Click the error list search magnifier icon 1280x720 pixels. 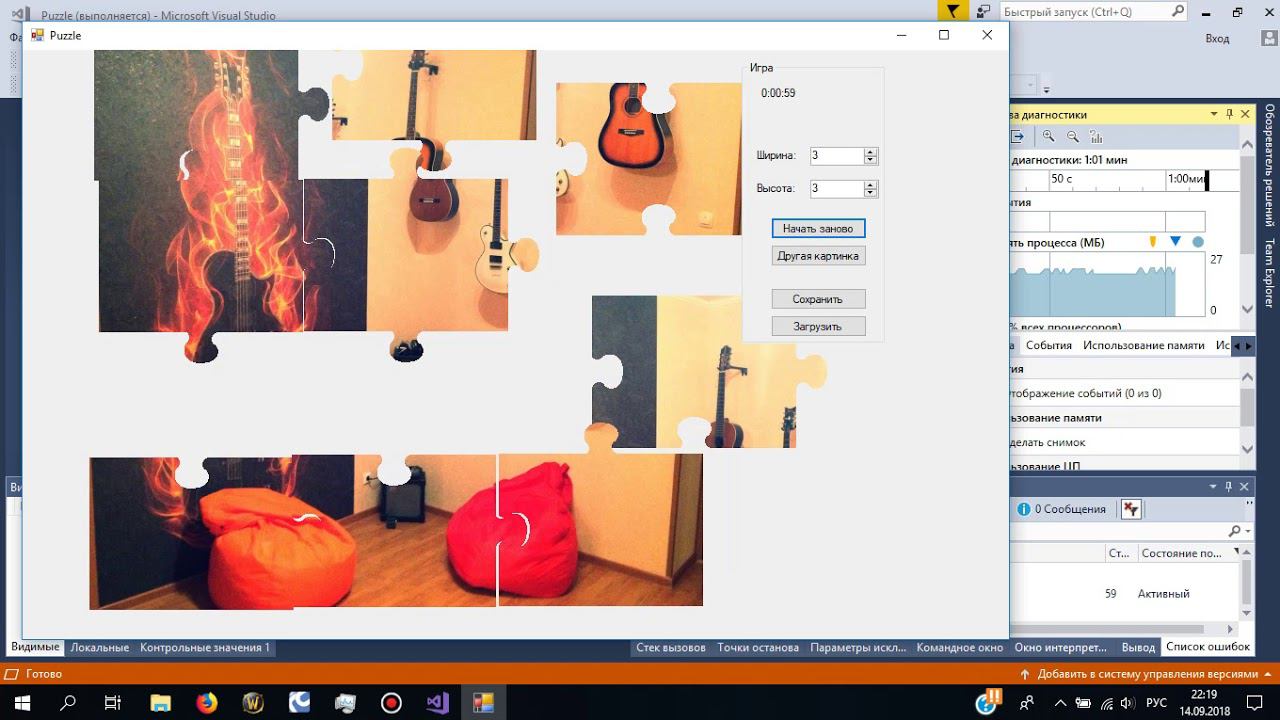1235,531
